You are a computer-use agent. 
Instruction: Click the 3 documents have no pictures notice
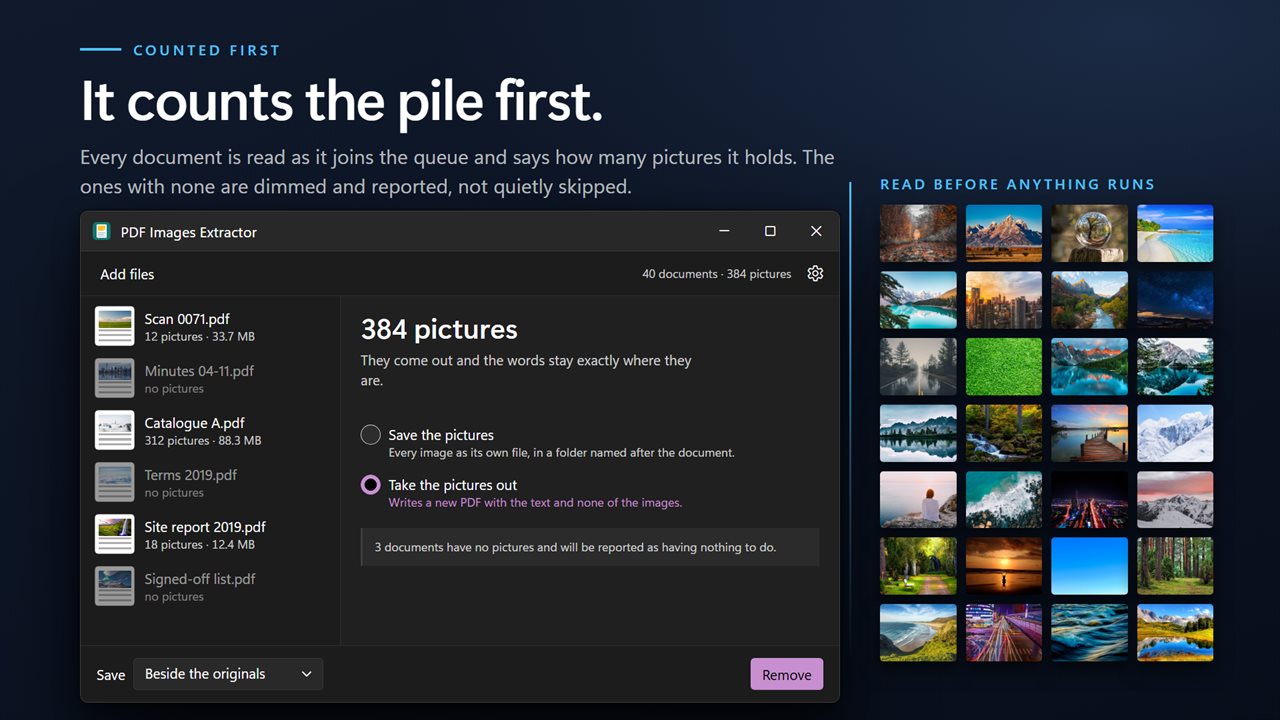point(590,547)
